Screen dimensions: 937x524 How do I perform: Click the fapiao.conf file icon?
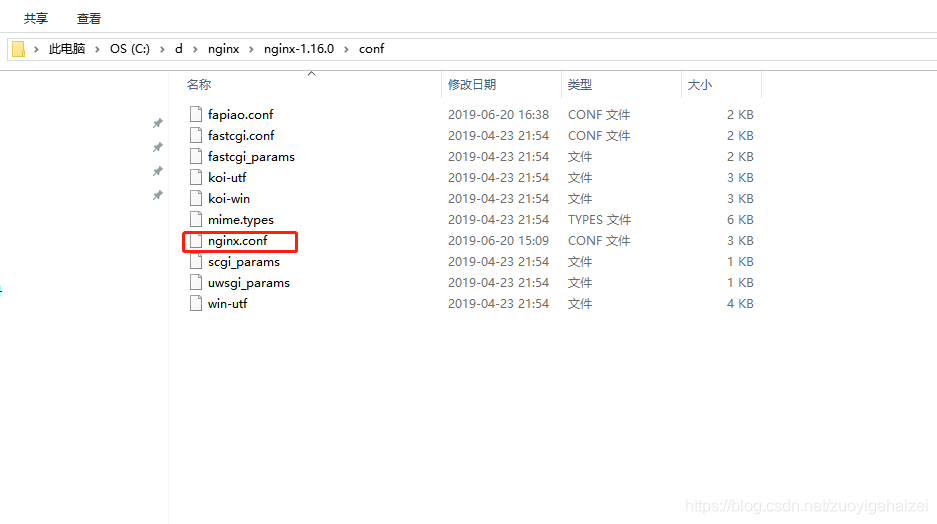click(196, 114)
